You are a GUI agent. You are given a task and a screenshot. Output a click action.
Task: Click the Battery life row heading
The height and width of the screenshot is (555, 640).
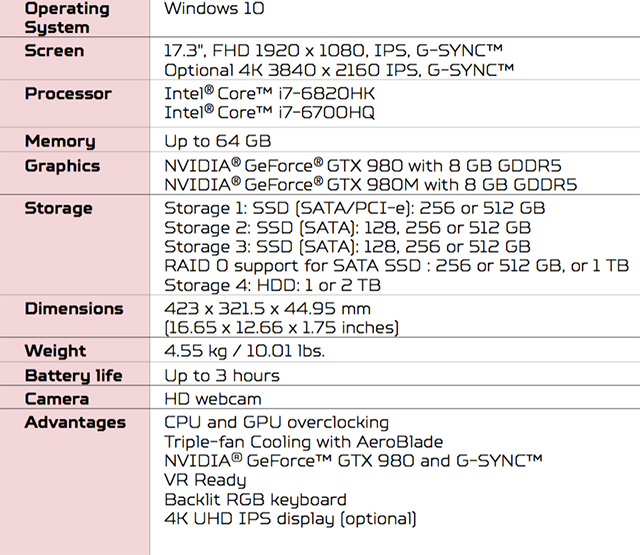[x=74, y=375]
